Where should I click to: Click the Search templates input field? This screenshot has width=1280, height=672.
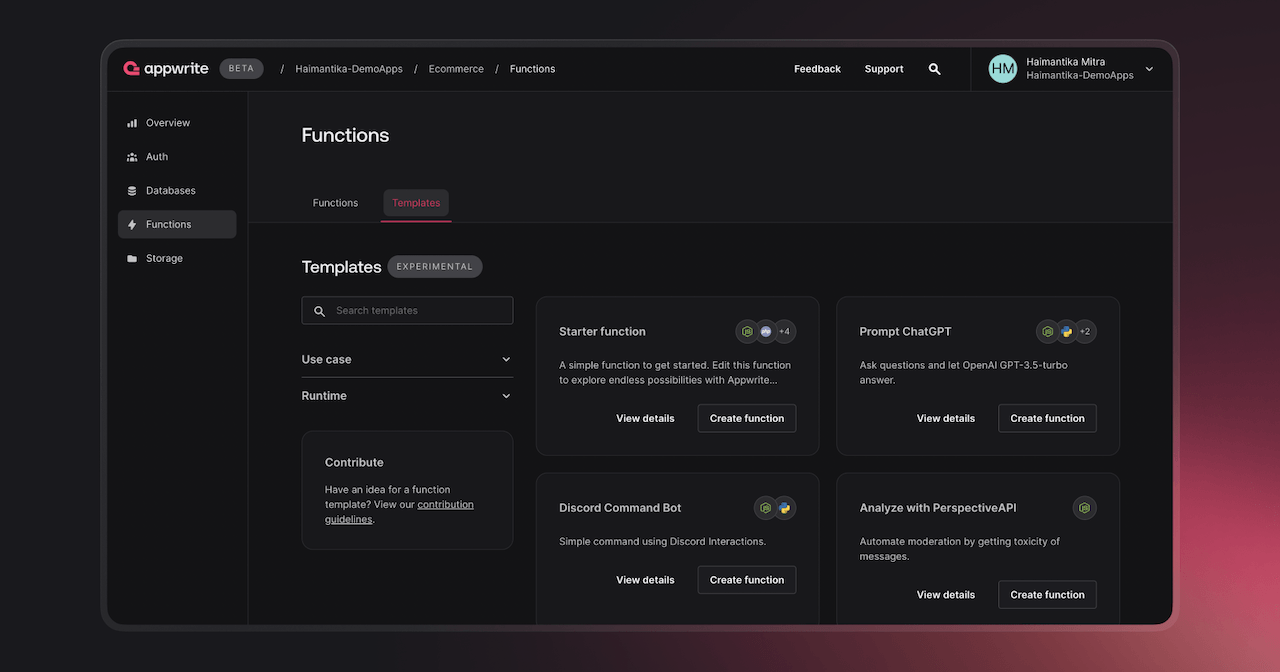click(x=407, y=311)
